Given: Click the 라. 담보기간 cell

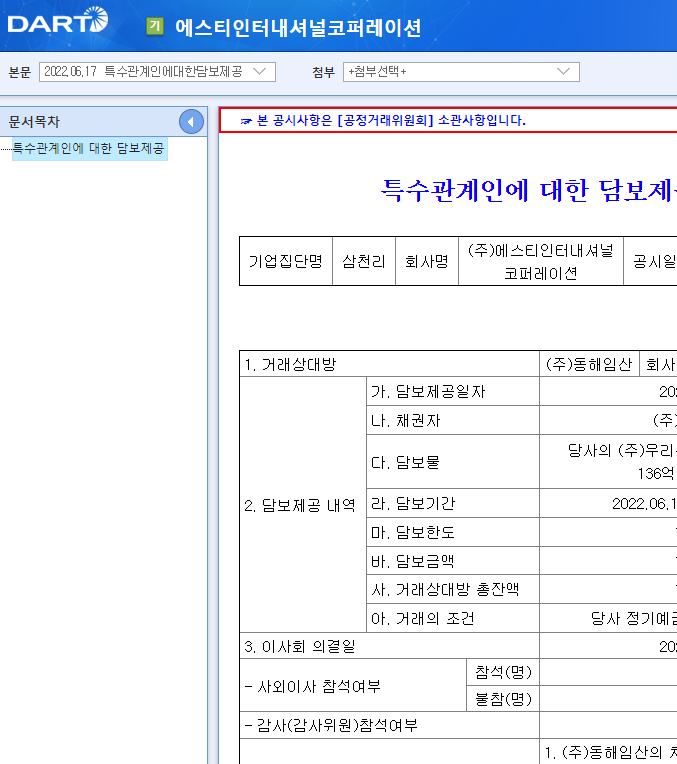Looking at the screenshot, I should (x=453, y=503).
